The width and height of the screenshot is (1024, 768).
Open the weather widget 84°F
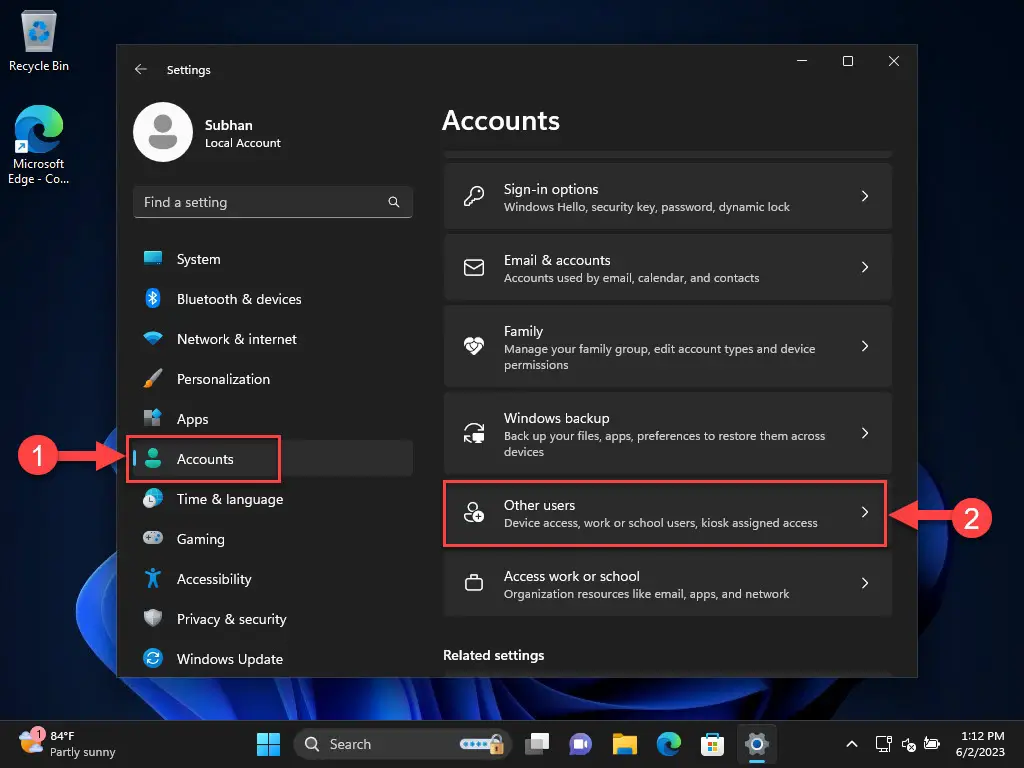[x=67, y=743]
